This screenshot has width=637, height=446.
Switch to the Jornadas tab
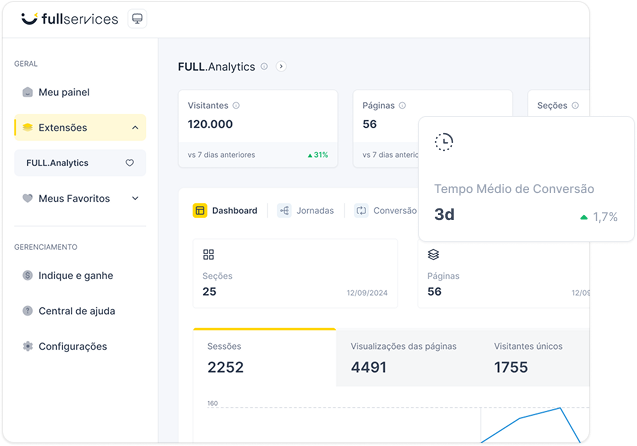pos(306,211)
